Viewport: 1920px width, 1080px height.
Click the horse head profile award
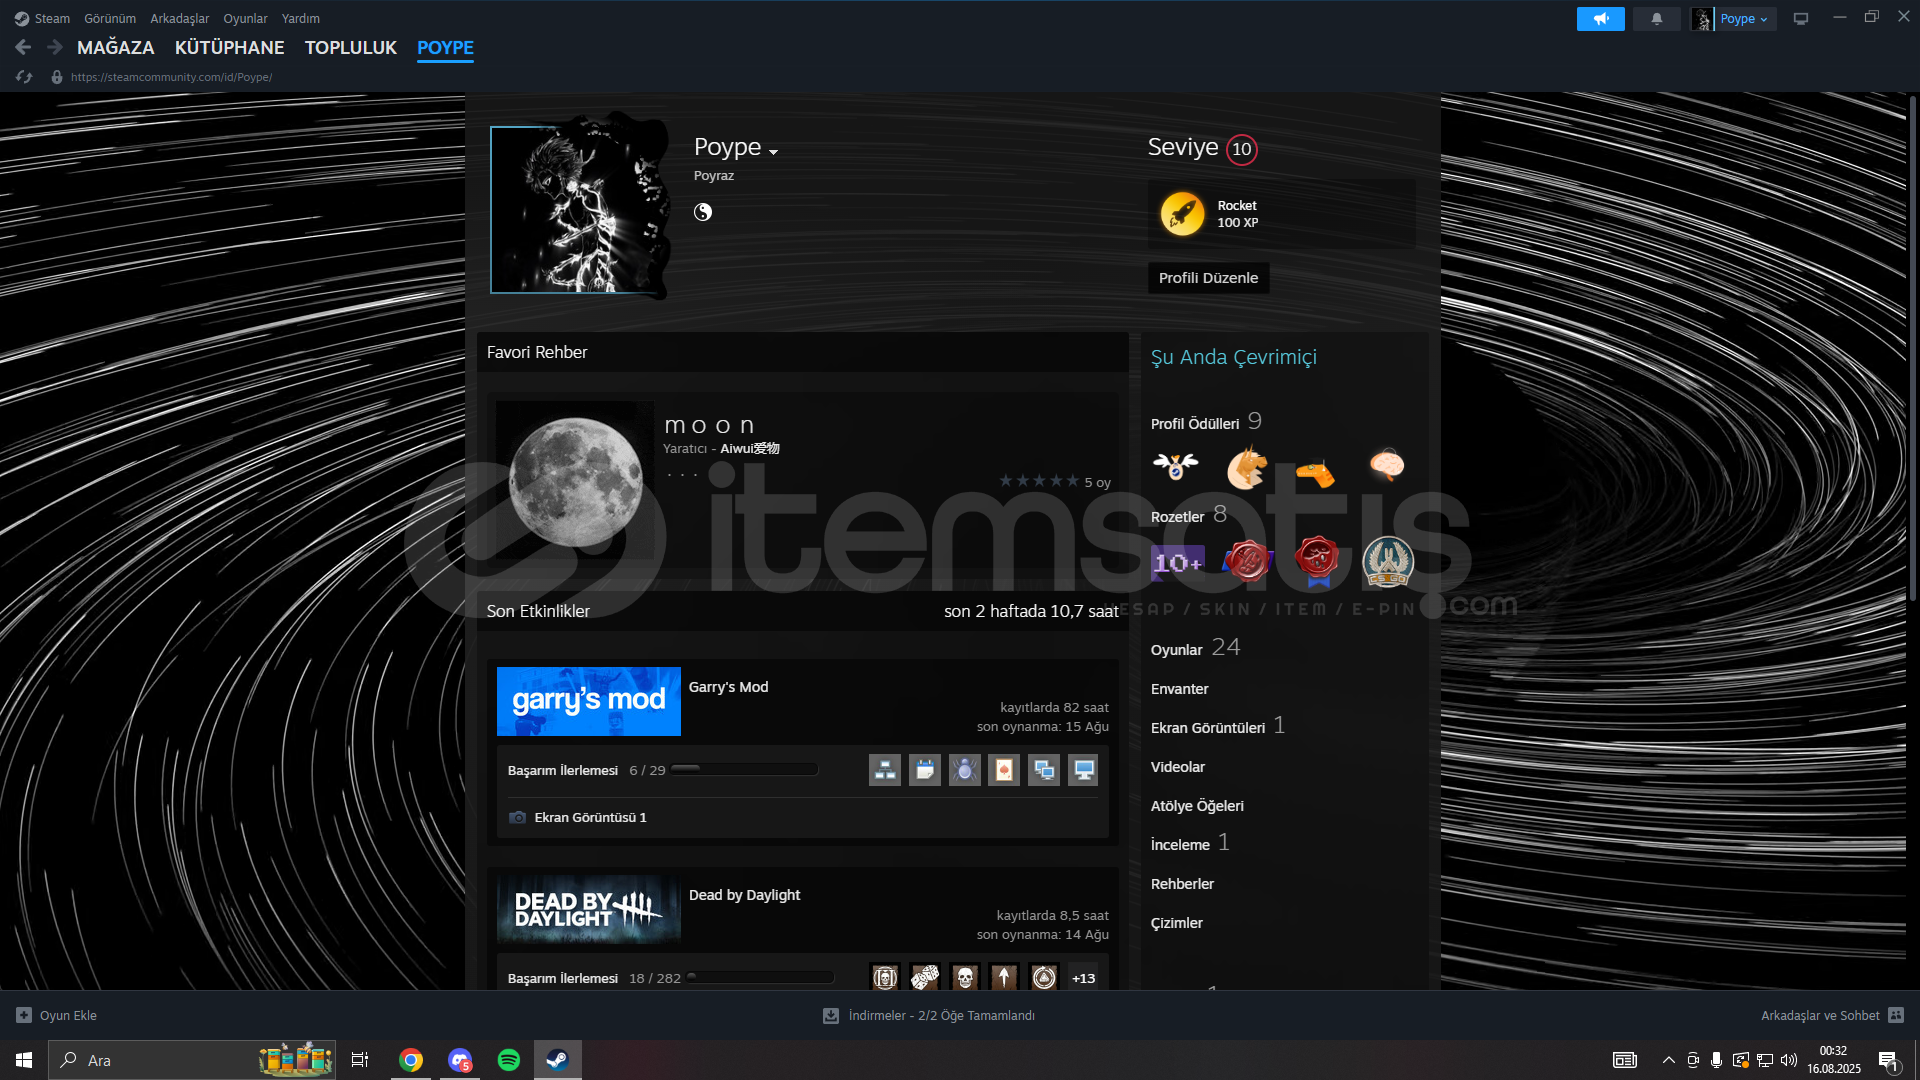pos(1246,467)
